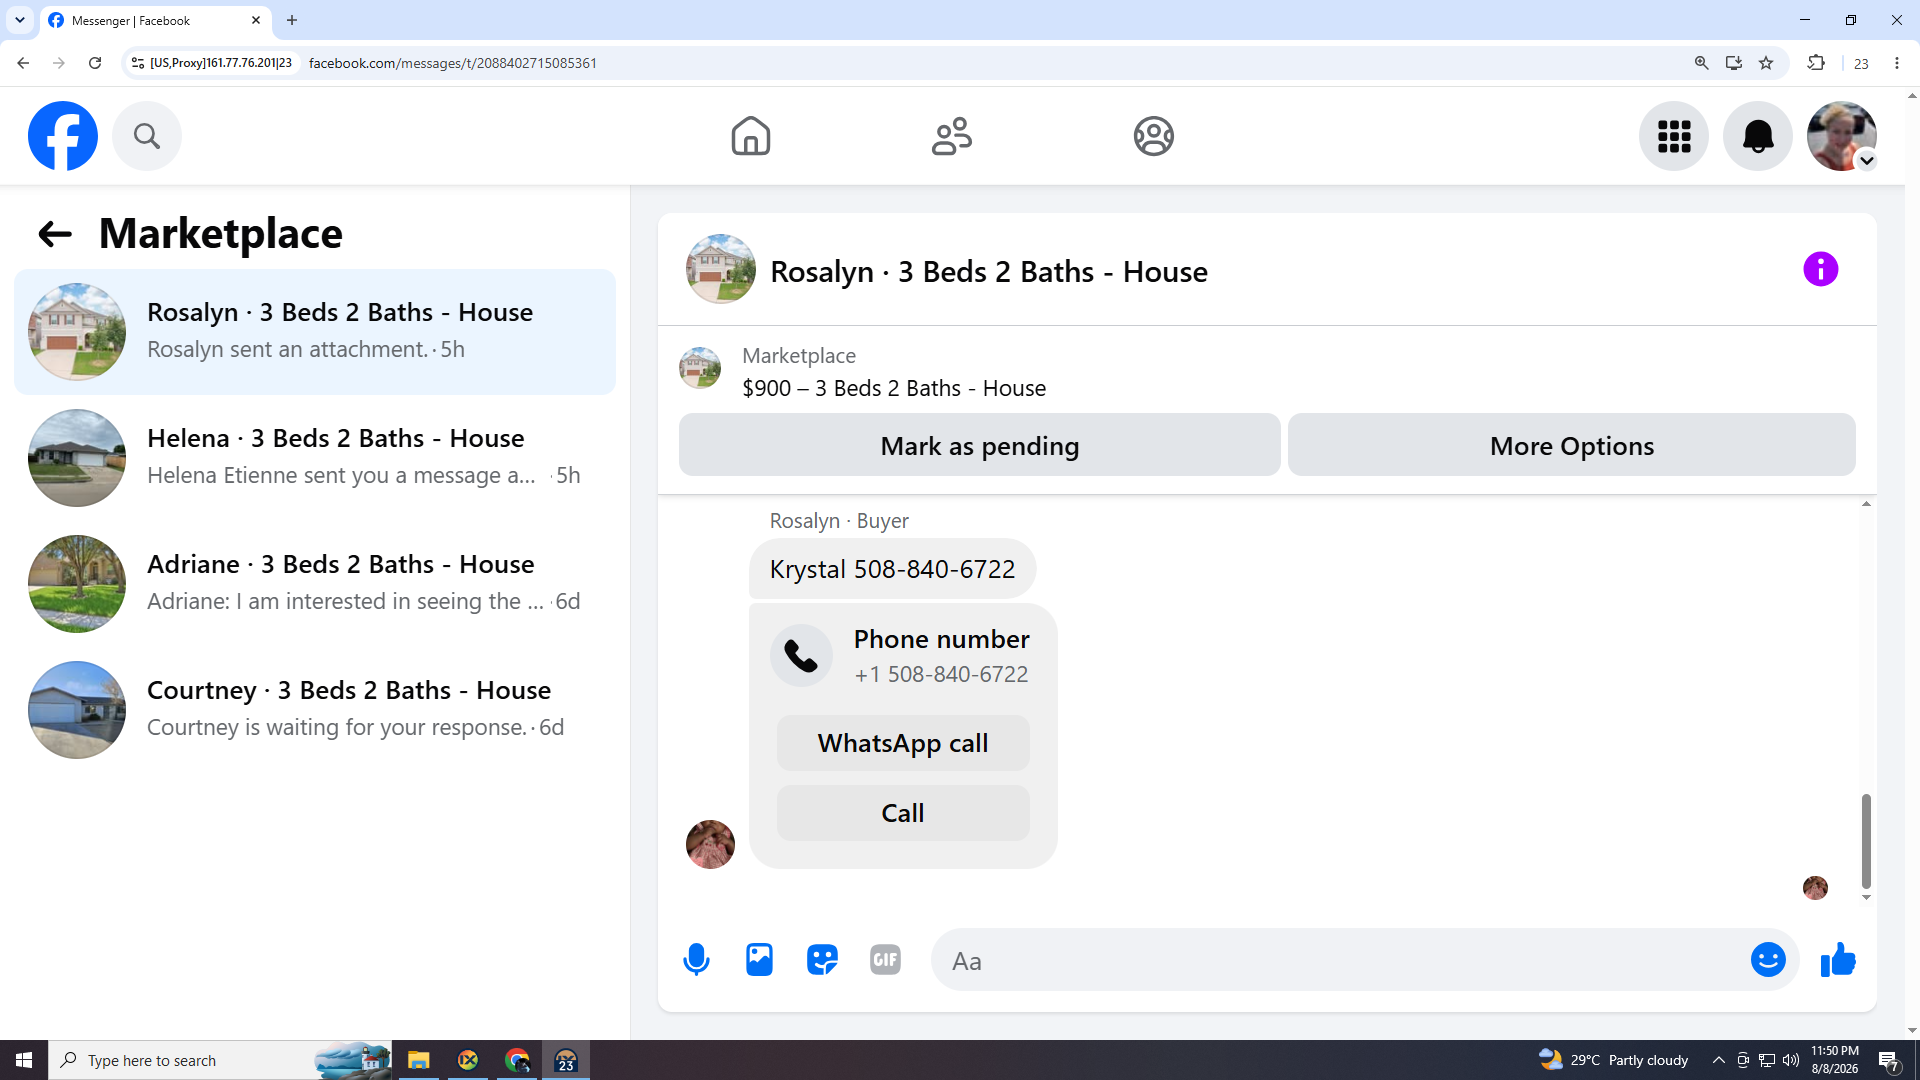
Task: Open Adriane's 3 Beds 2 Baths conversation
Action: (x=315, y=584)
